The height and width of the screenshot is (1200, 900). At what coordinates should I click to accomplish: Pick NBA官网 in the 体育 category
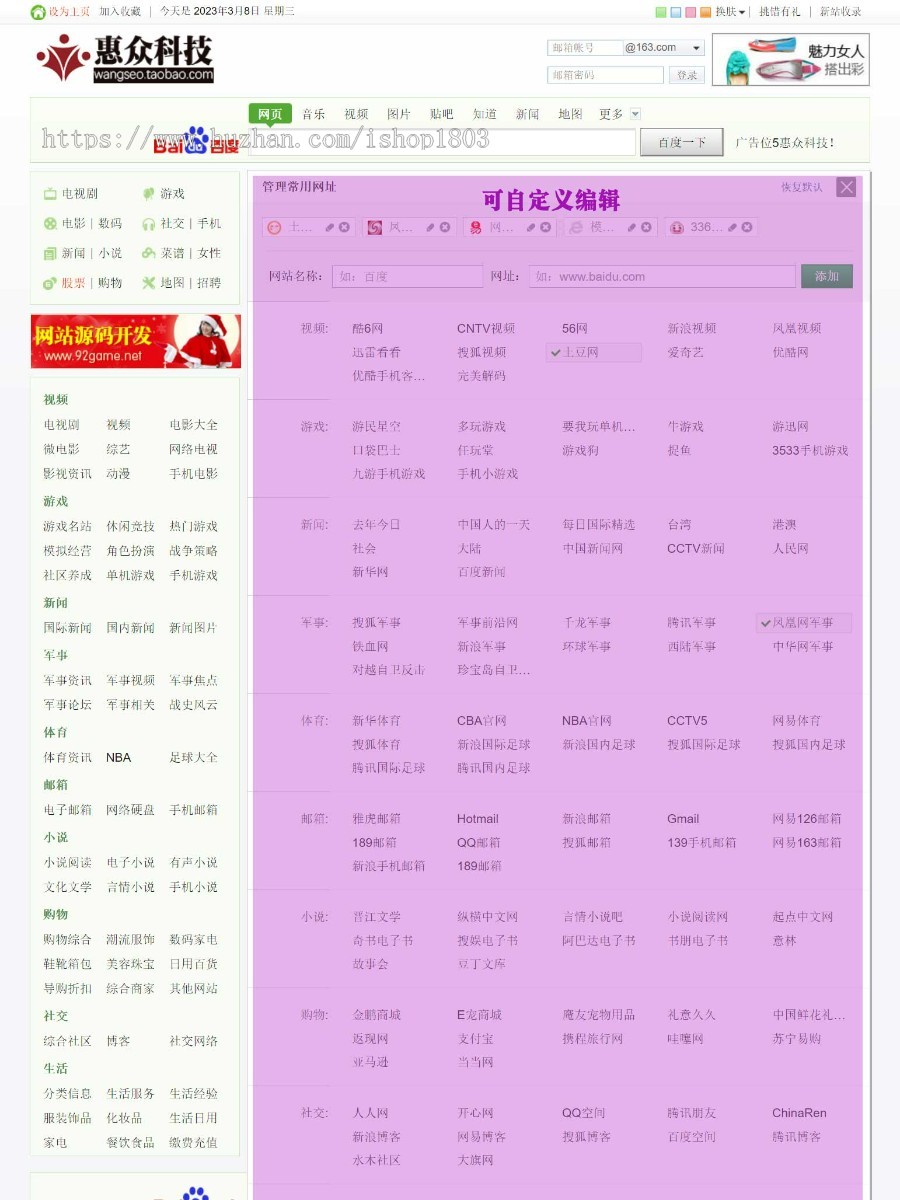587,720
